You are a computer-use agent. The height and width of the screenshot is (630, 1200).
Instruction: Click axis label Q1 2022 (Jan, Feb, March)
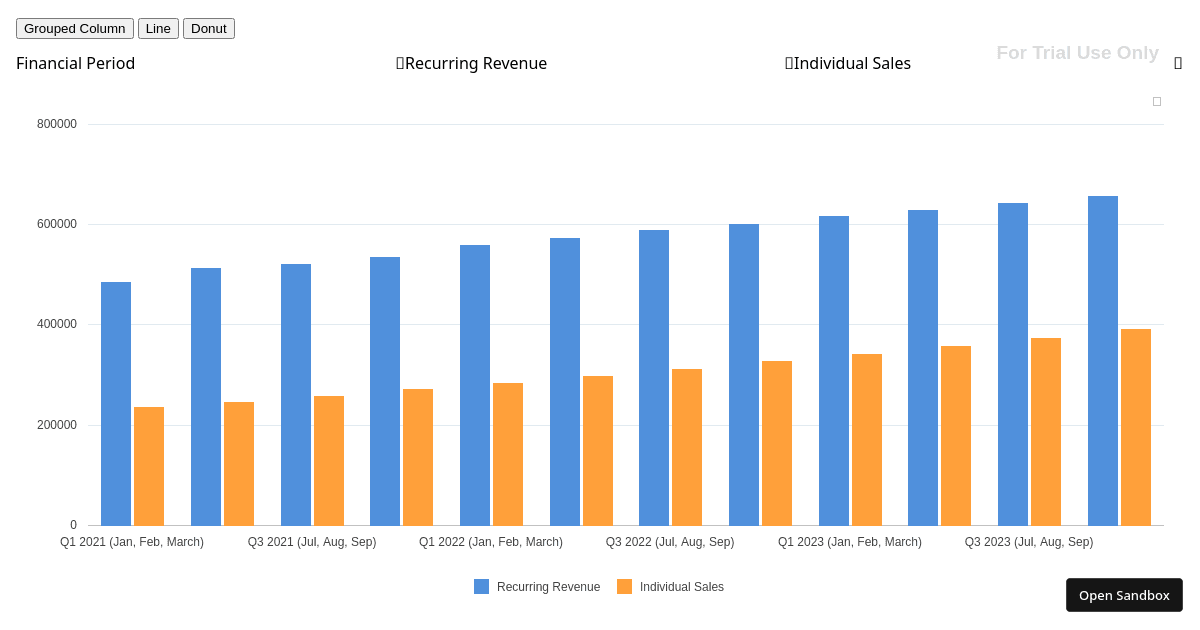coord(491,542)
